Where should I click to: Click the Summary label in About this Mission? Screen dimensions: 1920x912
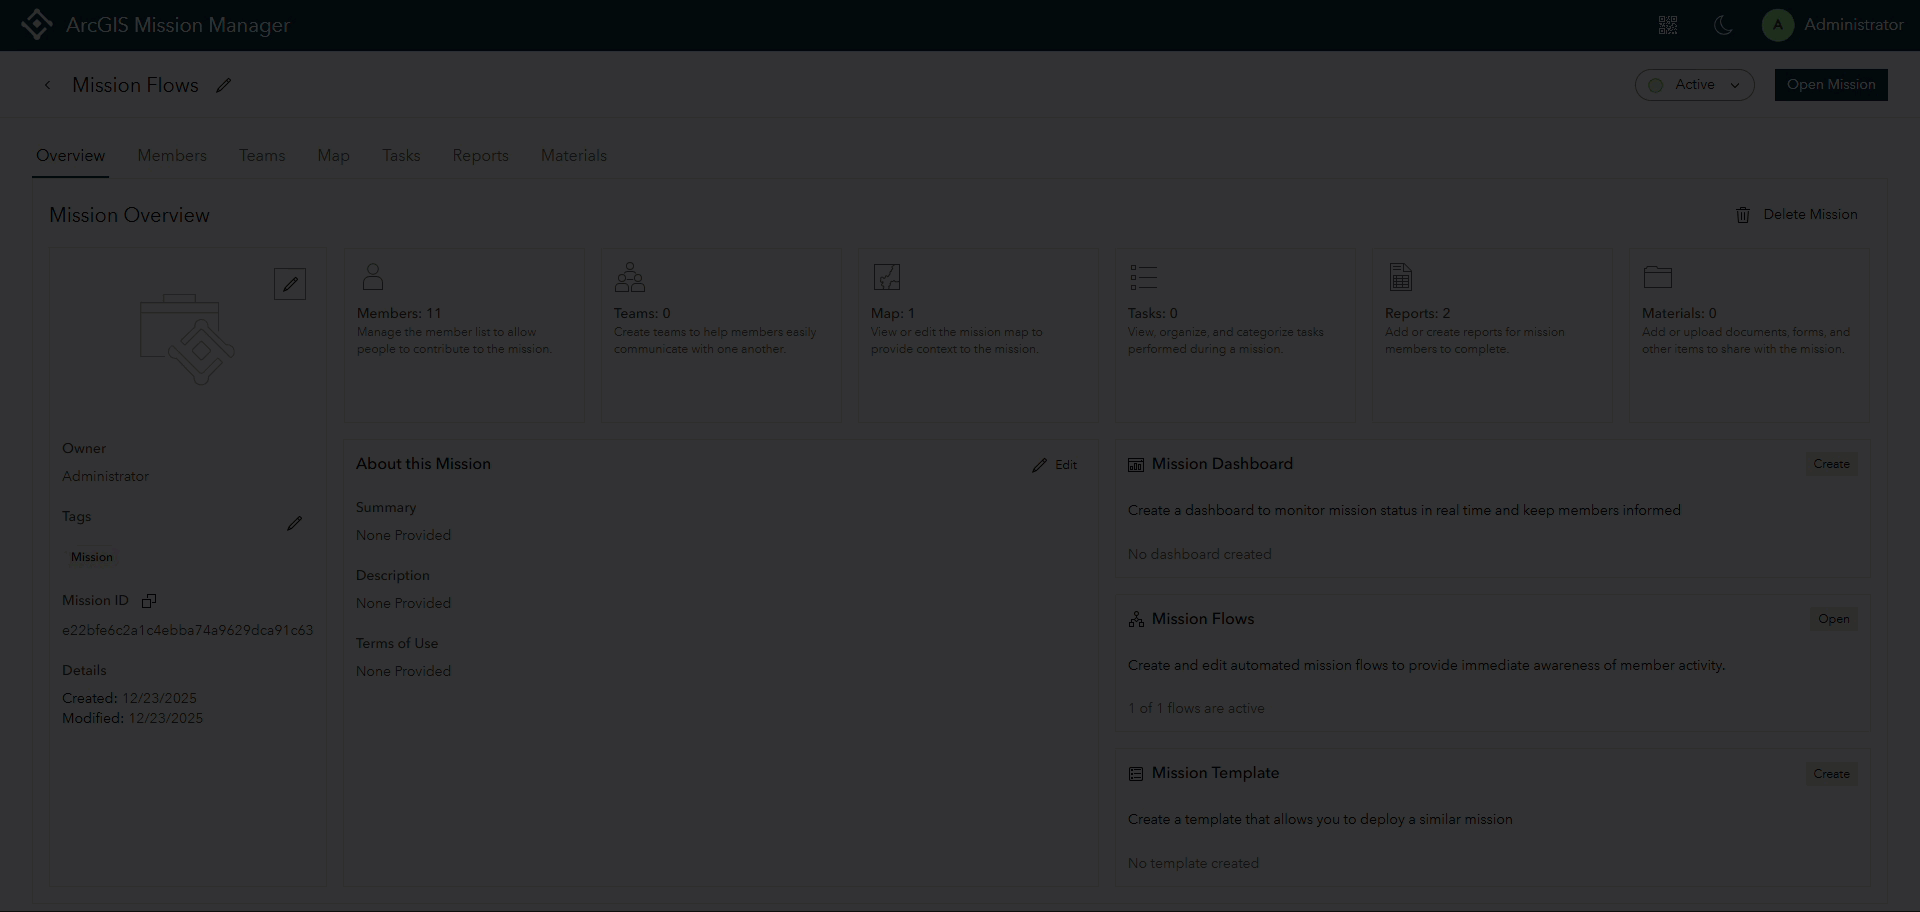click(x=386, y=508)
